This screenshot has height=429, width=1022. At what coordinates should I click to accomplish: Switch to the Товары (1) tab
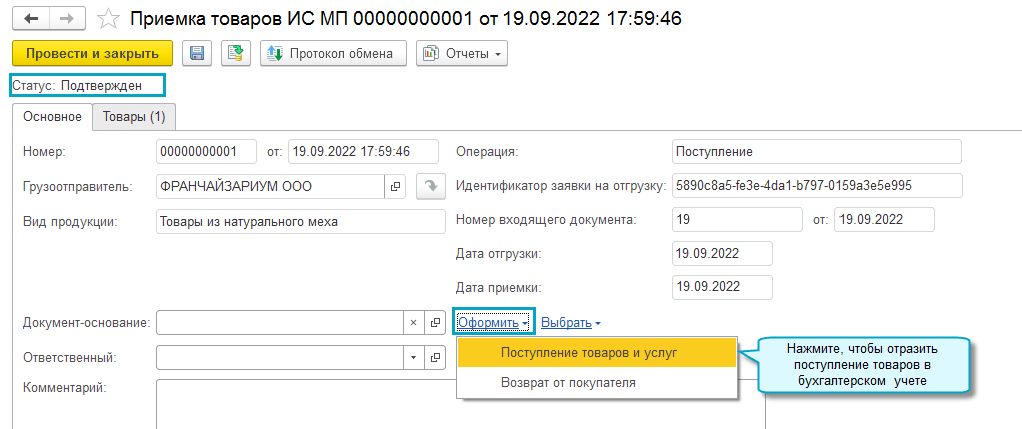pyautogui.click(x=134, y=117)
